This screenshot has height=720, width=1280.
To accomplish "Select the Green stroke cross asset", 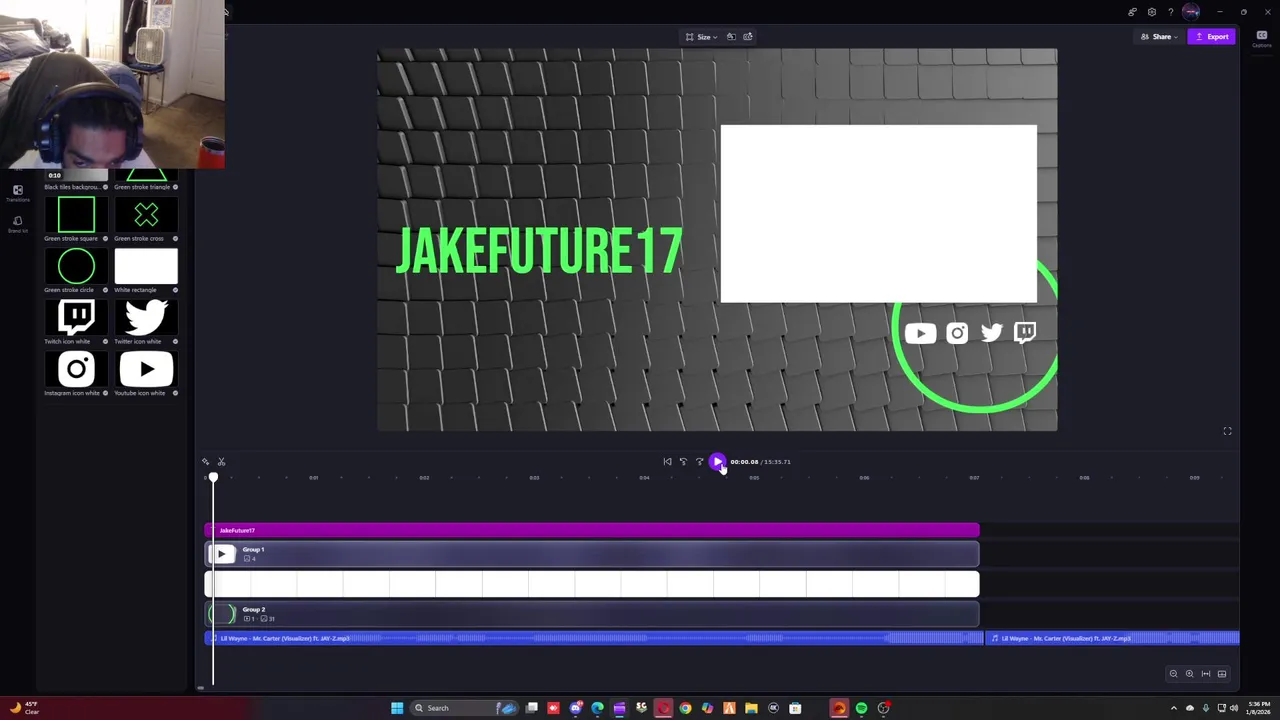I will pyautogui.click(x=146, y=215).
